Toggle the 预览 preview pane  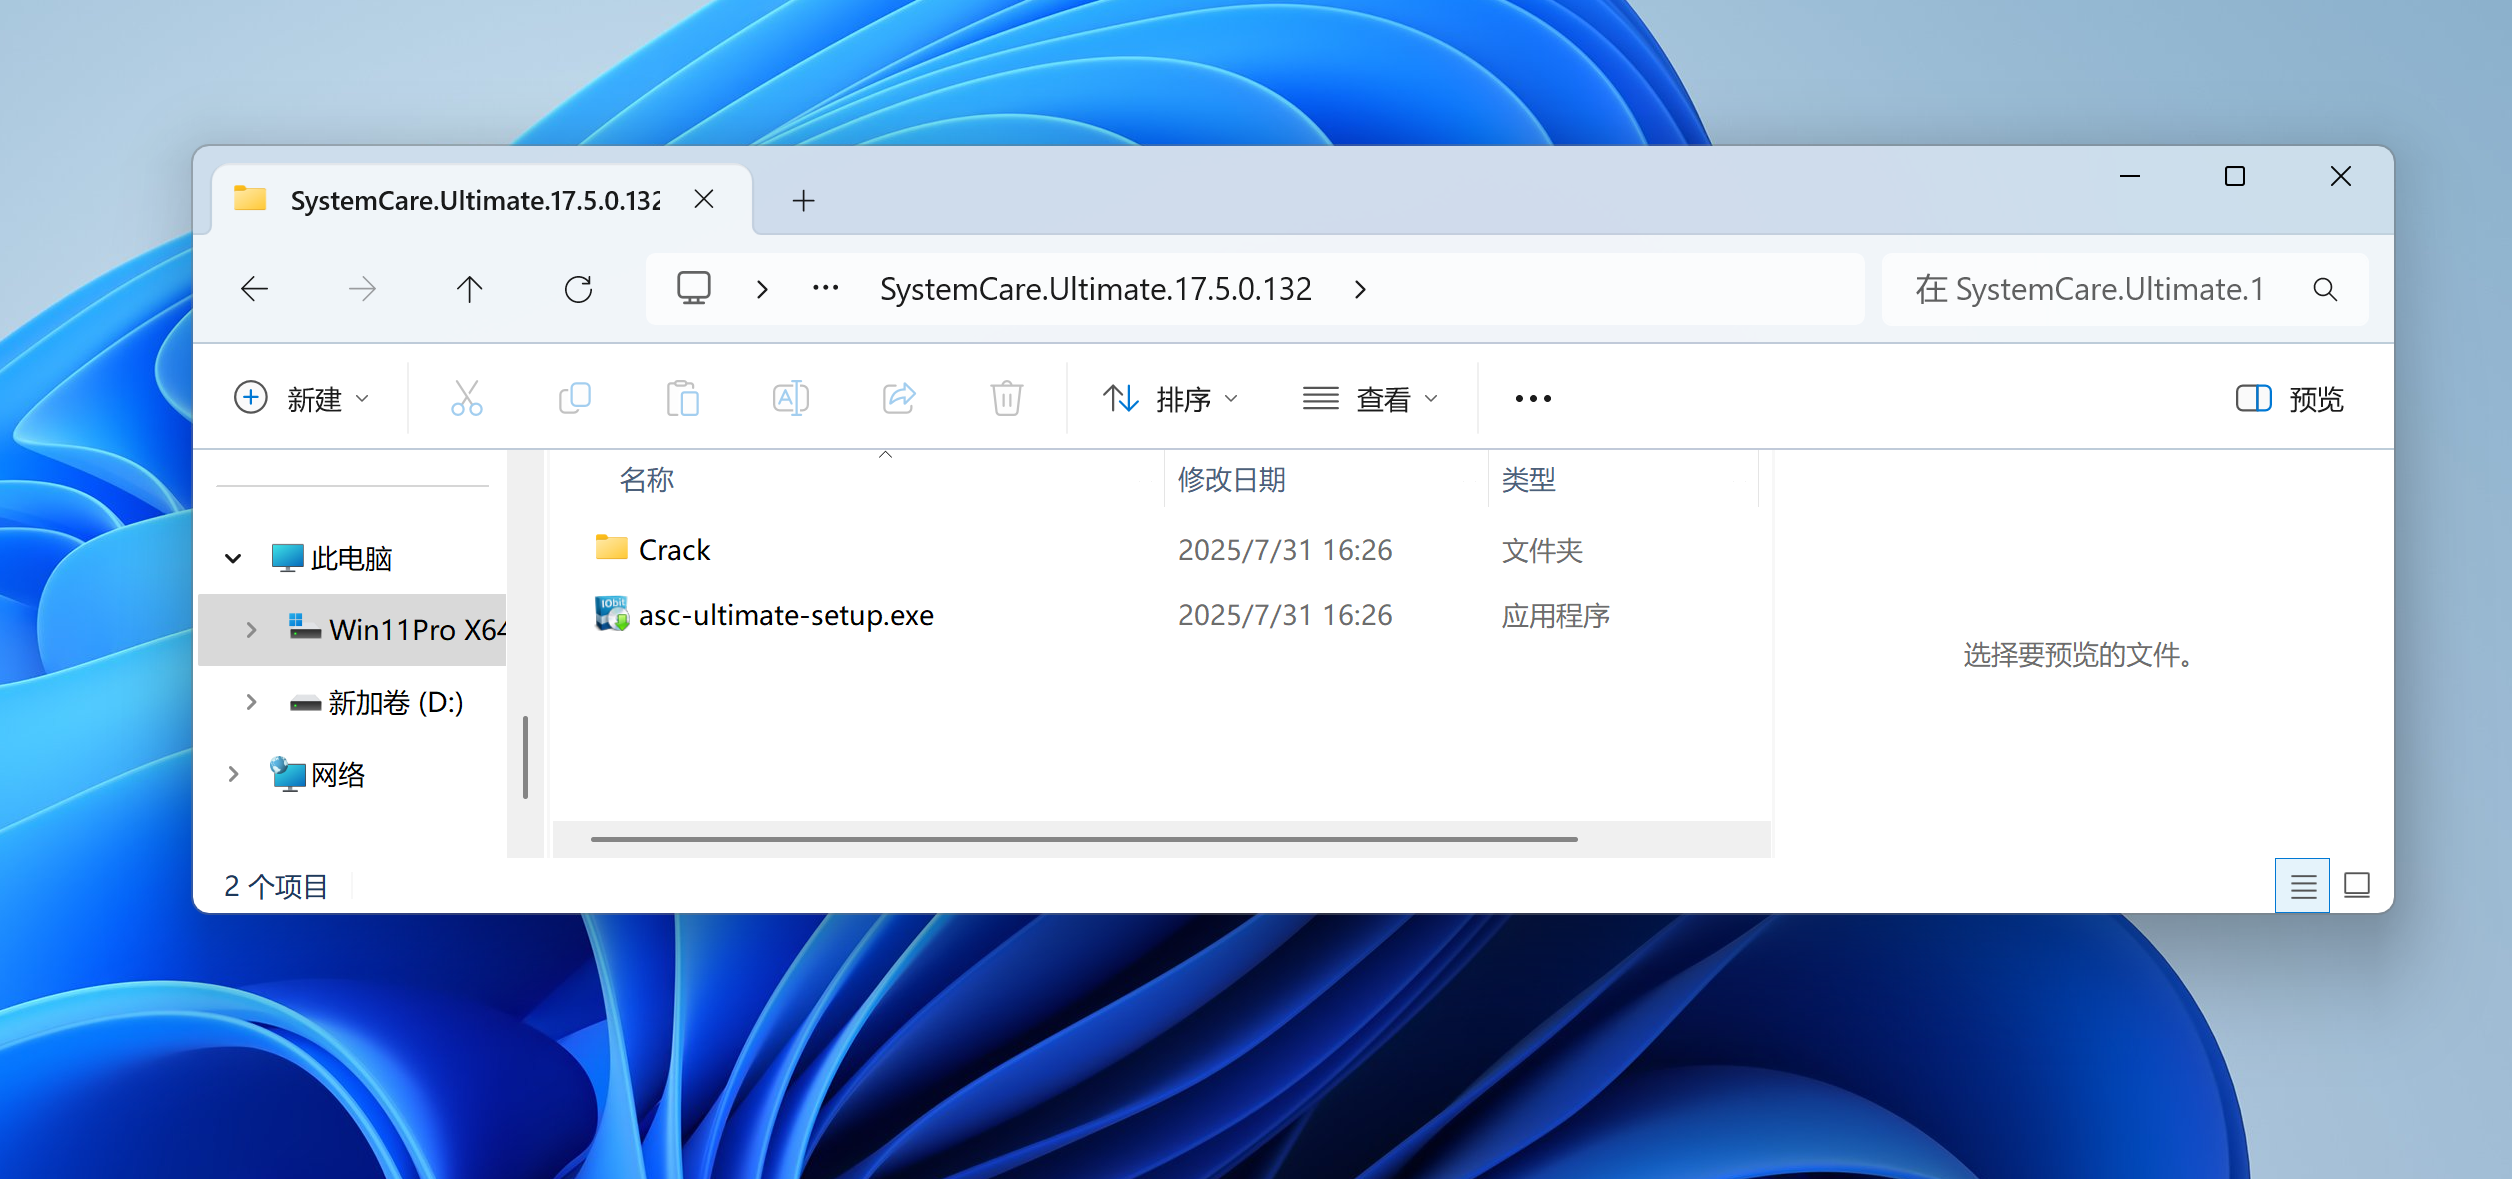point(2288,399)
